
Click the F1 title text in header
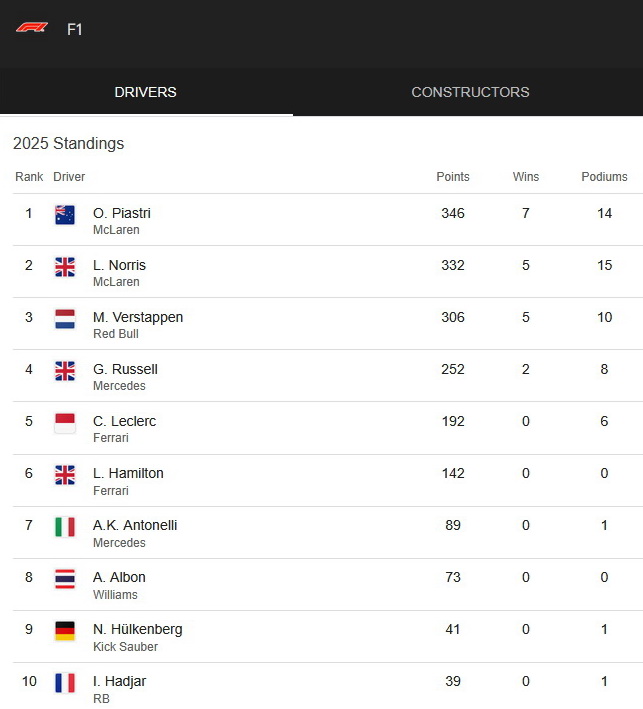click(x=75, y=29)
